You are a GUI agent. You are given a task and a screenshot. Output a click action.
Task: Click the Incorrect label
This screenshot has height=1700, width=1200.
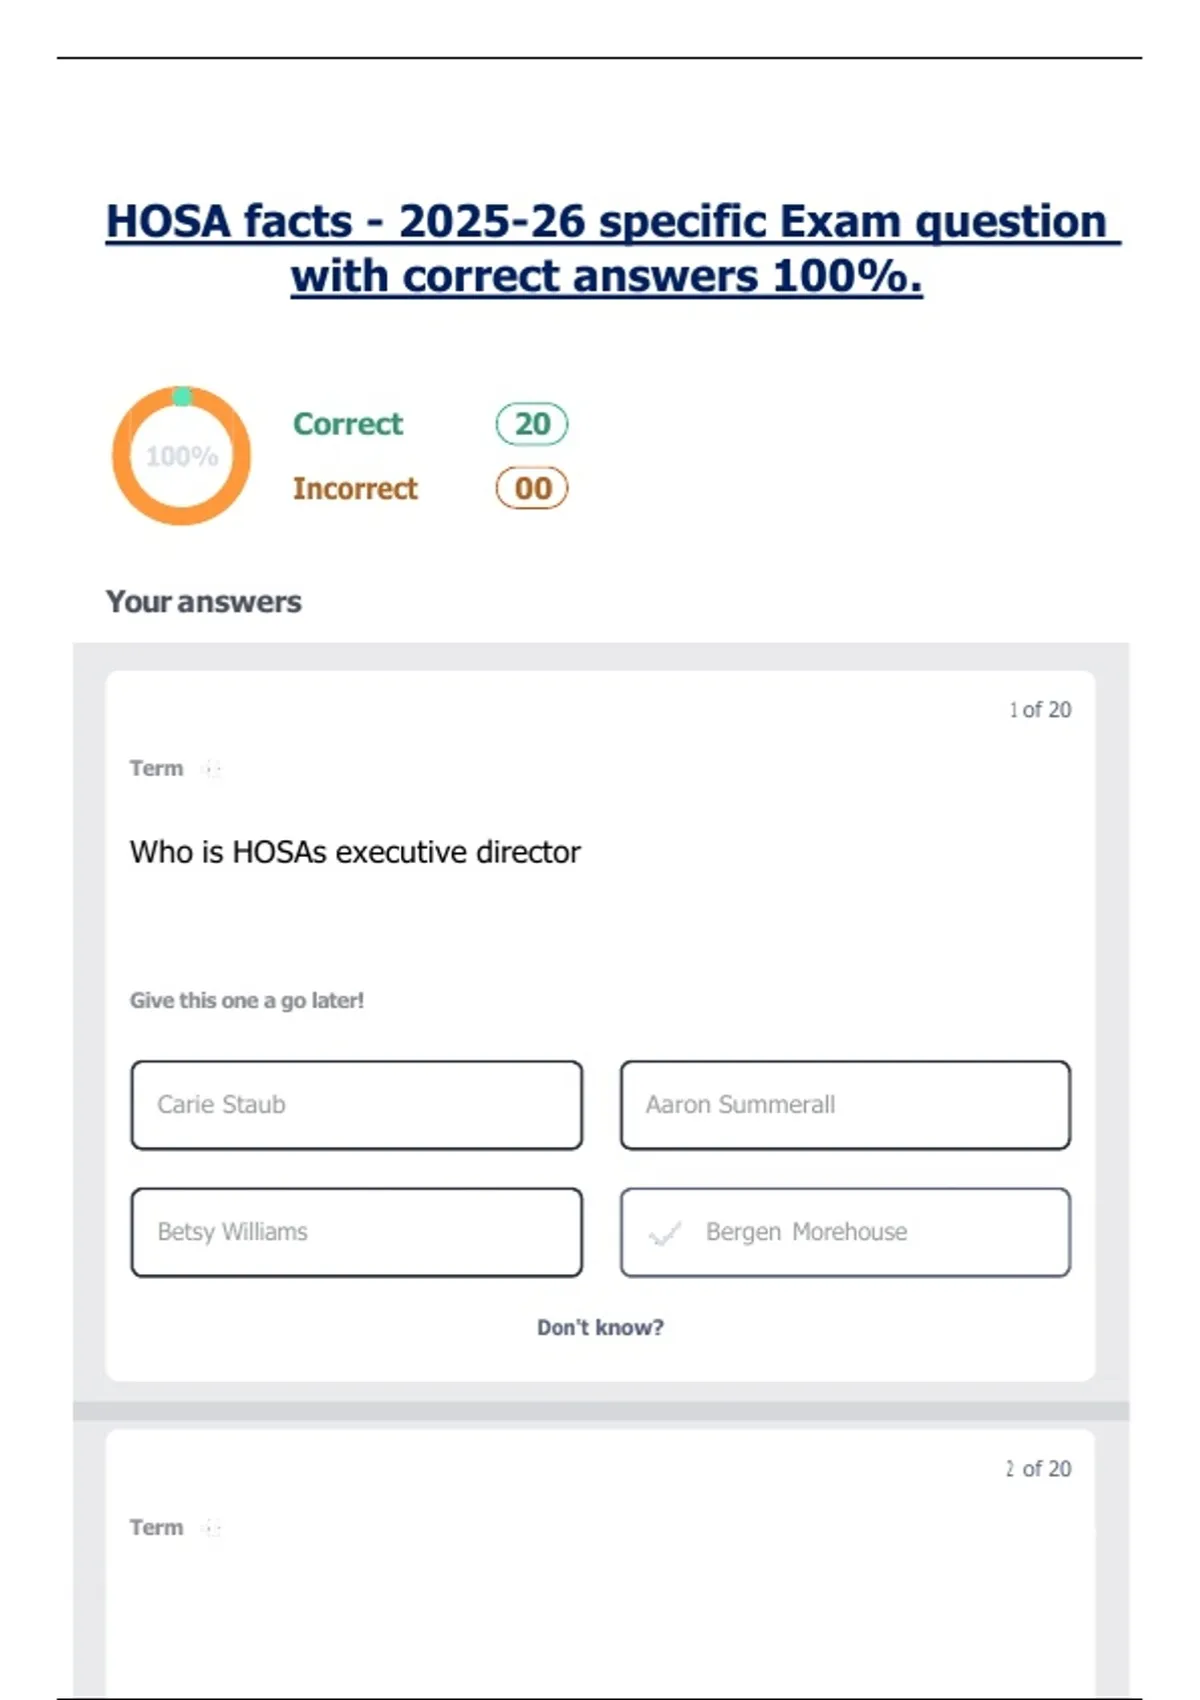coord(355,488)
